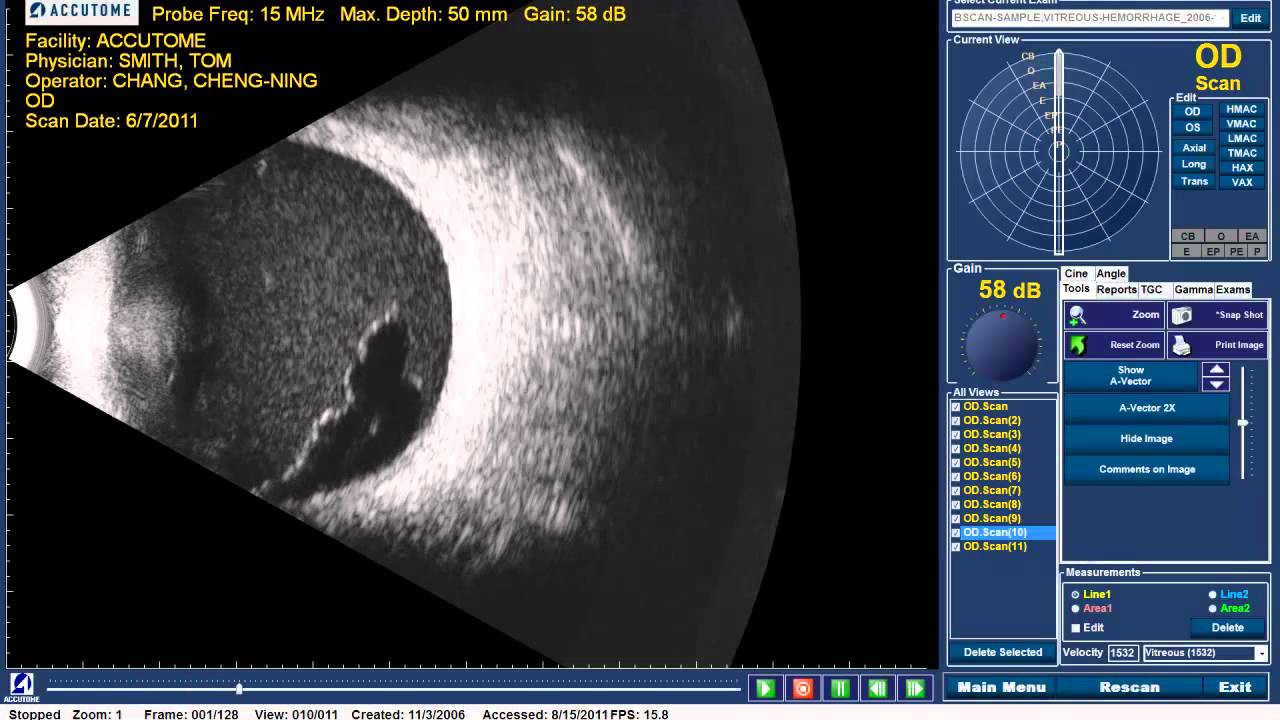Click Edit next to the exam name
Image resolution: width=1280 pixels, height=720 pixels.
(1251, 18)
